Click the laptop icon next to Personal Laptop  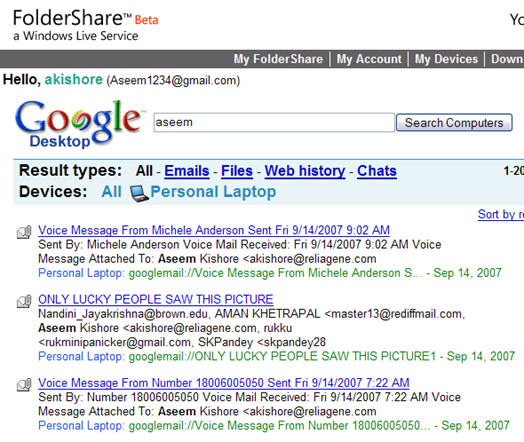tap(139, 193)
